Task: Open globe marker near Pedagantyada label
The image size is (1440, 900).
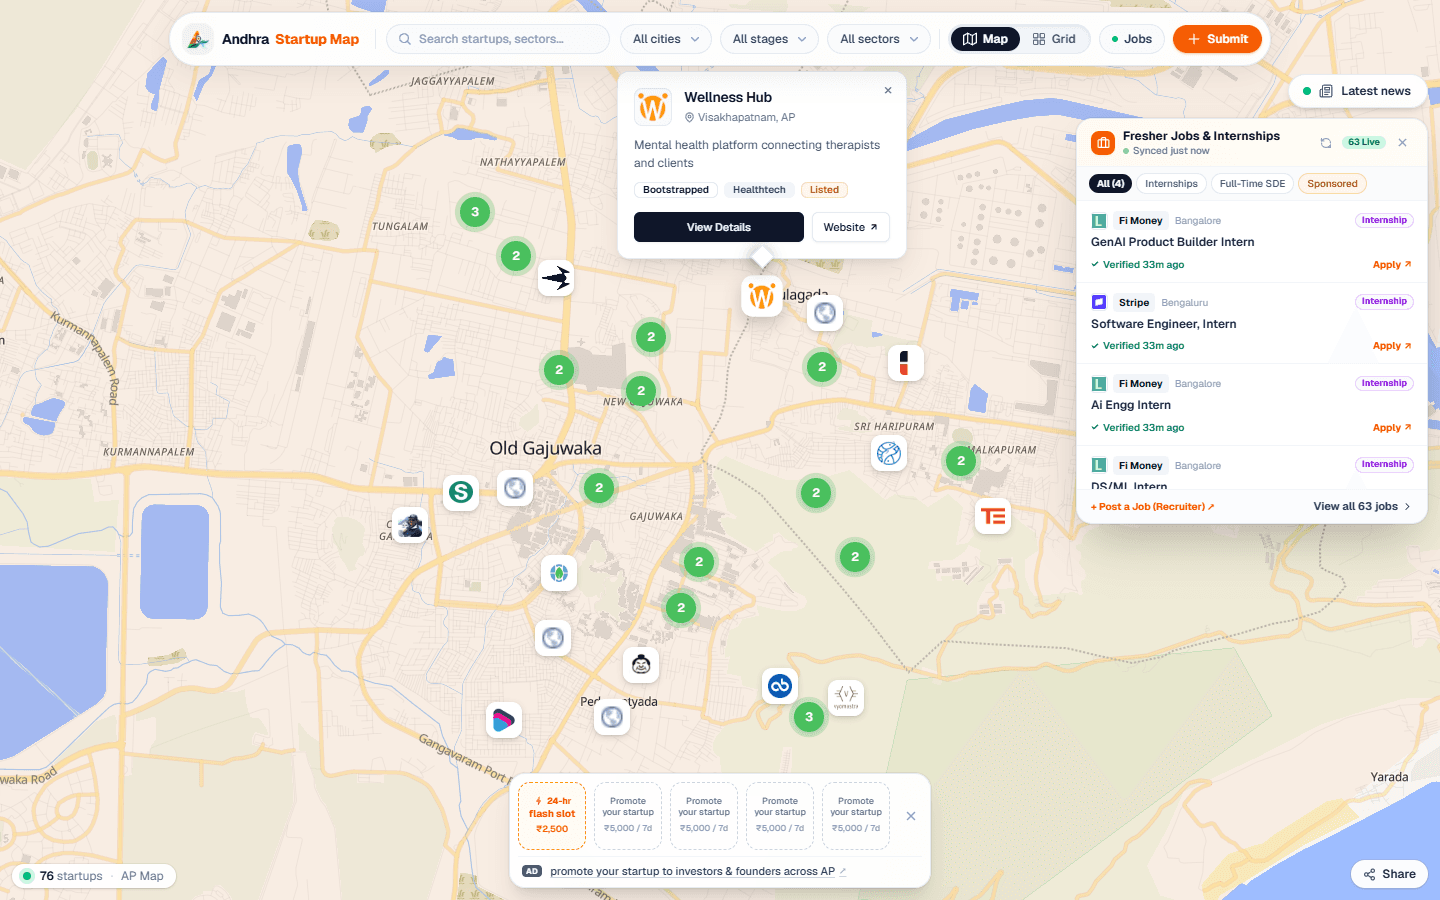Action: pos(612,717)
